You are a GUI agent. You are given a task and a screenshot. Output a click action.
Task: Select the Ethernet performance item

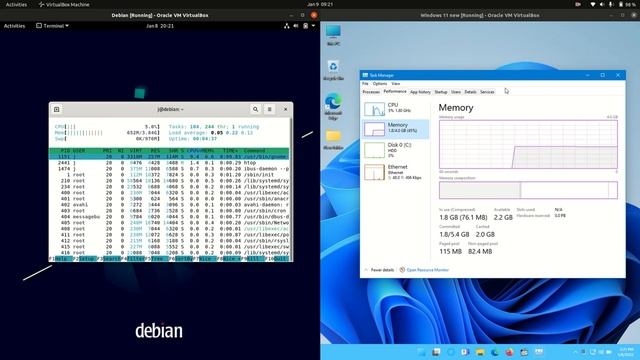tap(395, 172)
